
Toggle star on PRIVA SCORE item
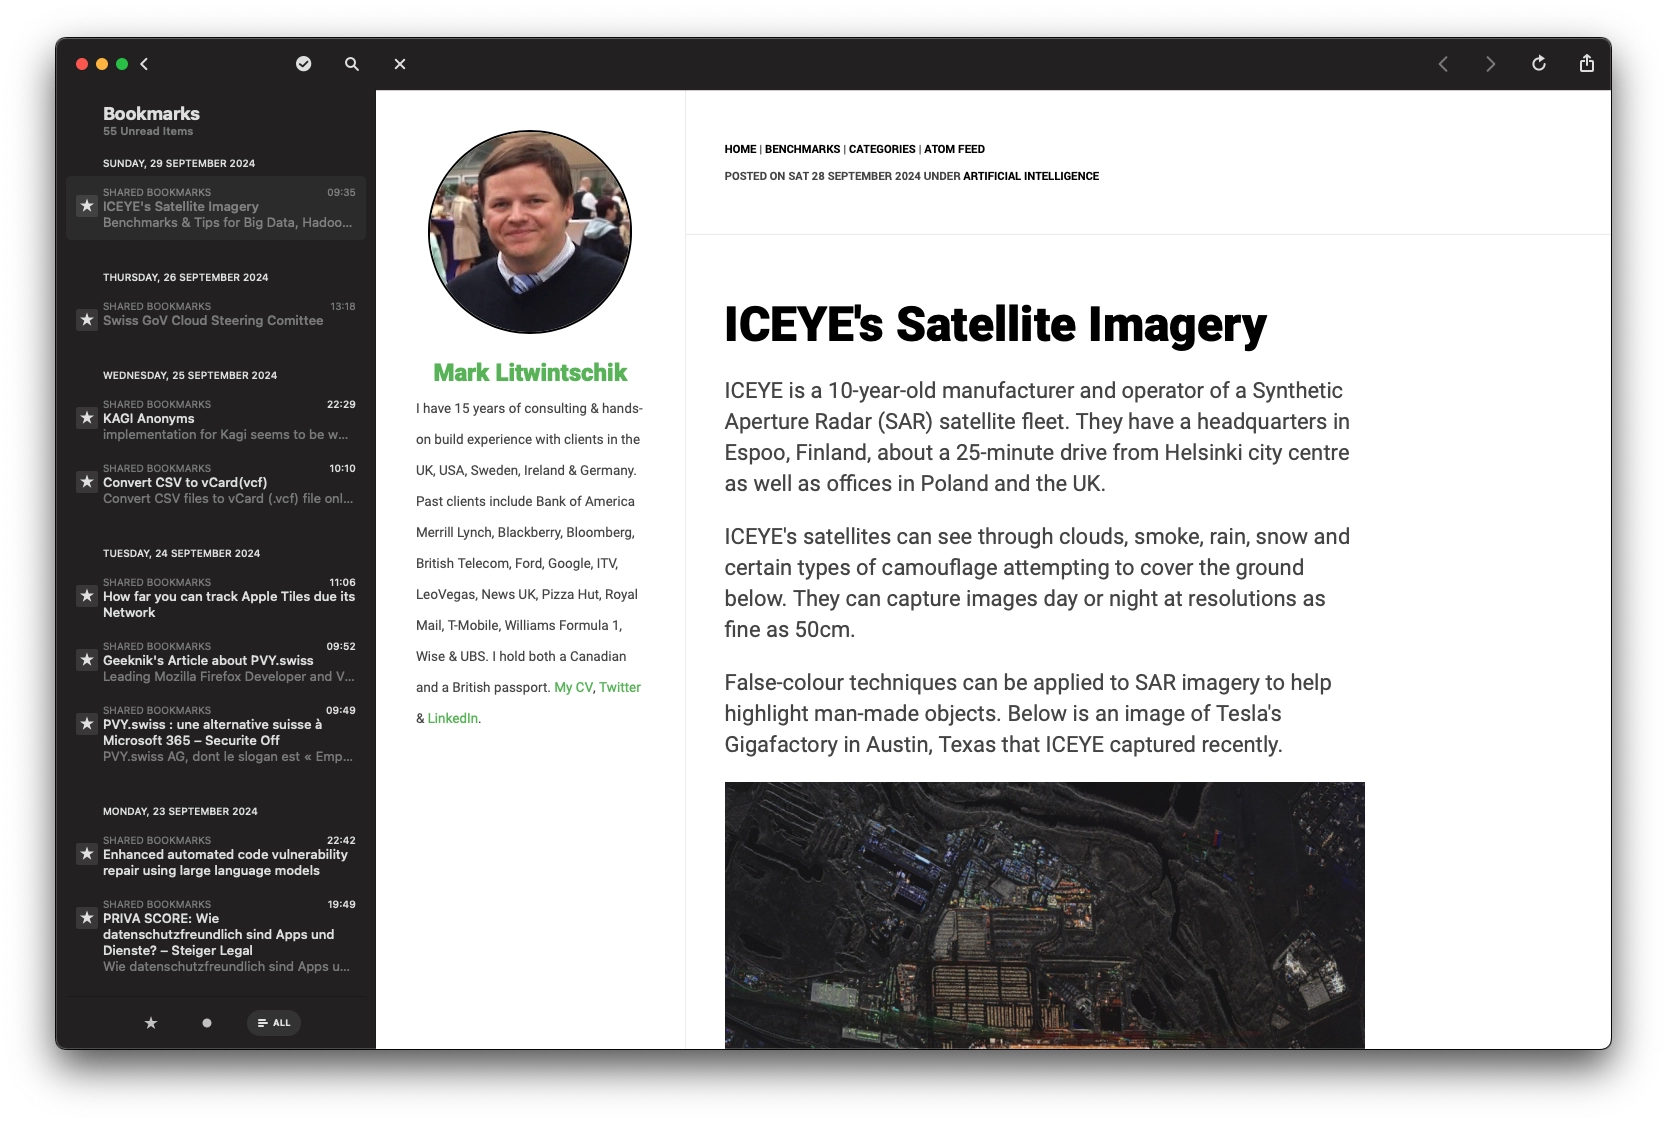(x=87, y=918)
